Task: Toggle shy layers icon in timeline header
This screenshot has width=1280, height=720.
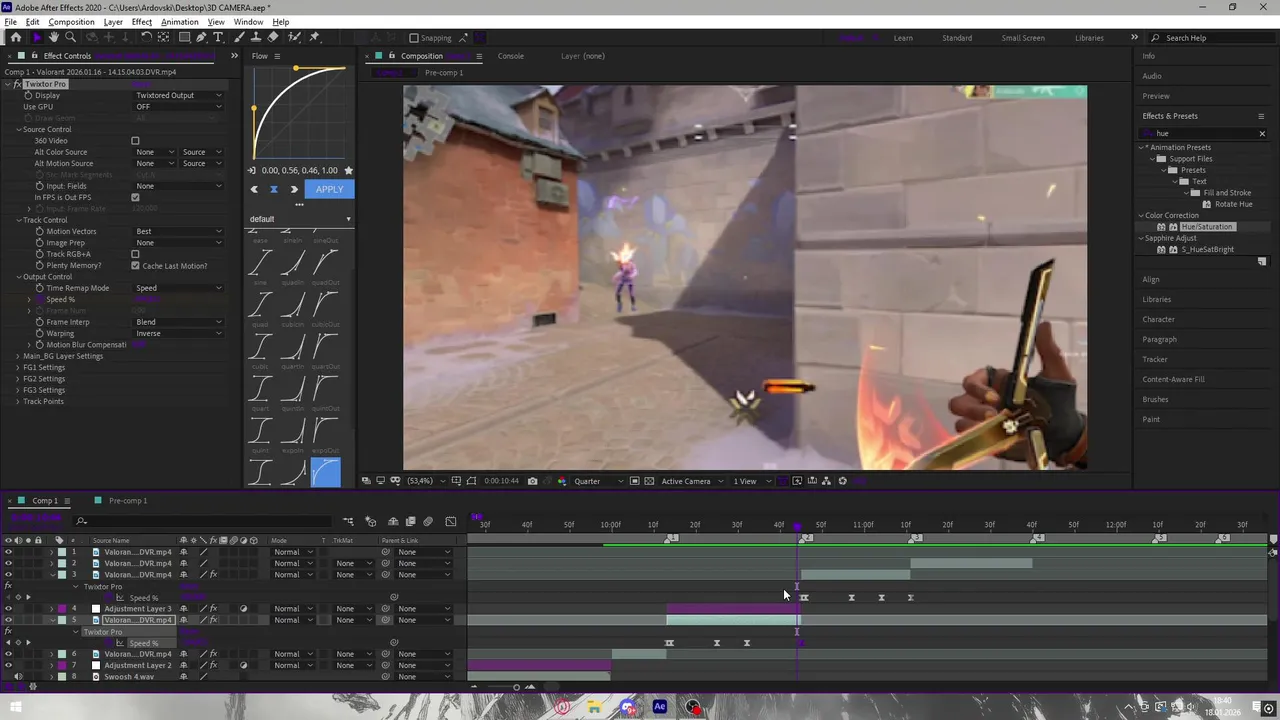Action: 393,521
